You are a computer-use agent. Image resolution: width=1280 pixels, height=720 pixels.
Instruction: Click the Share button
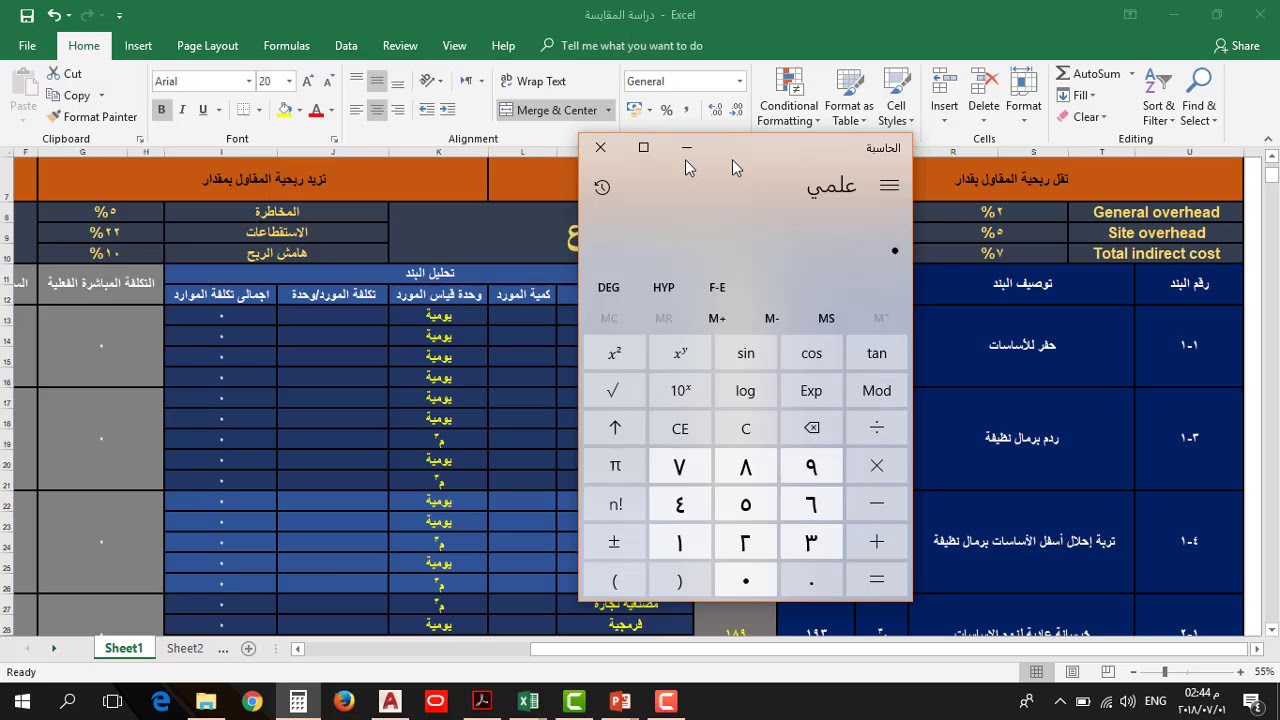tap(1237, 46)
